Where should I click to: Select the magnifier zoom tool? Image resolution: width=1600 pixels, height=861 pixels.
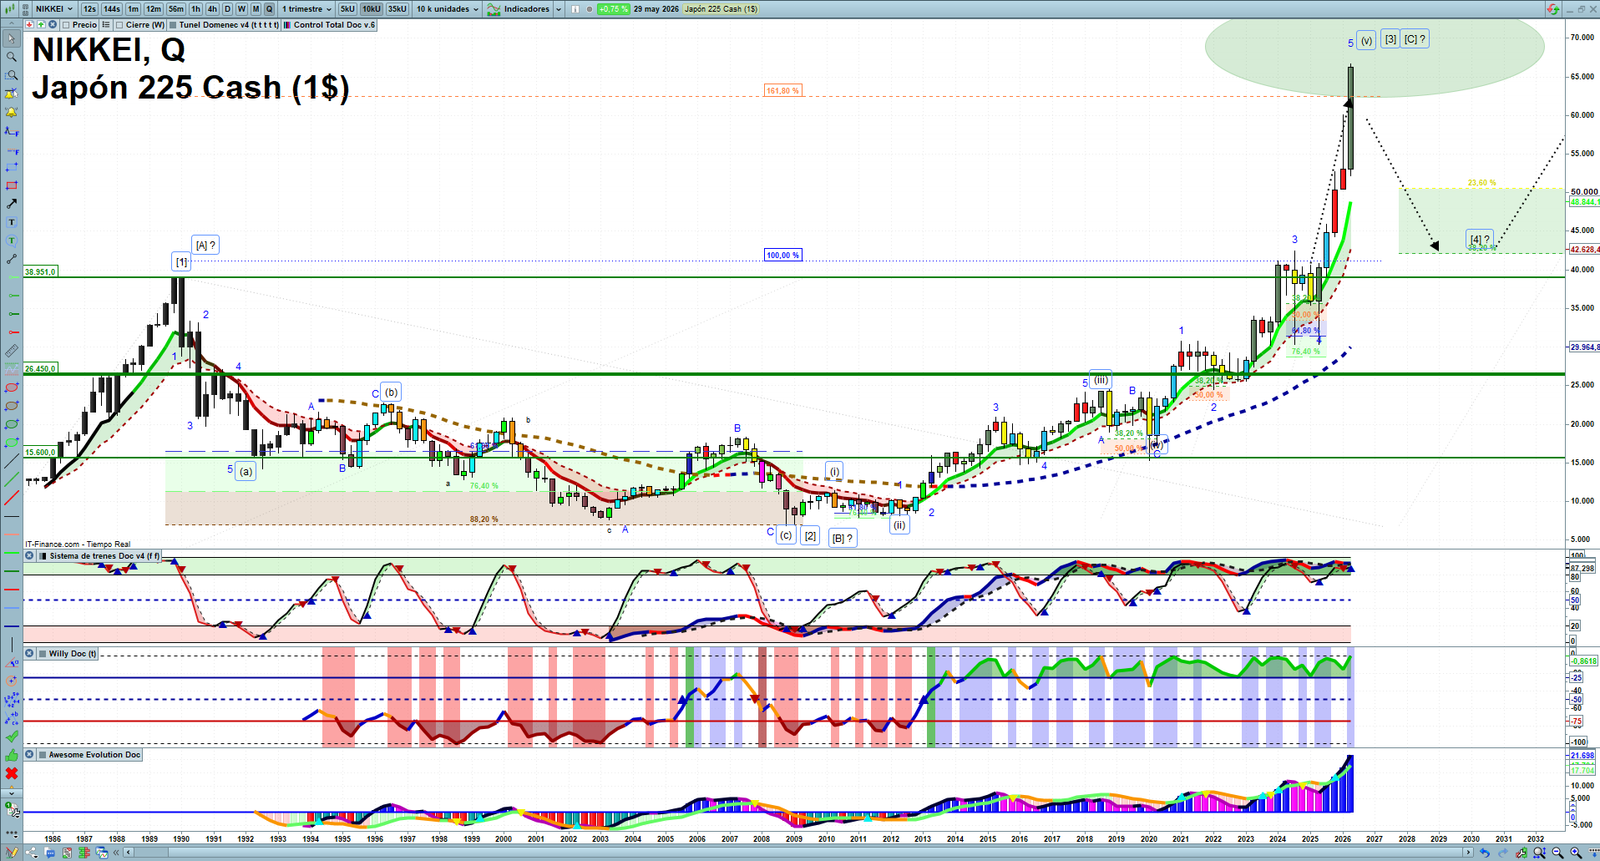coord(11,57)
